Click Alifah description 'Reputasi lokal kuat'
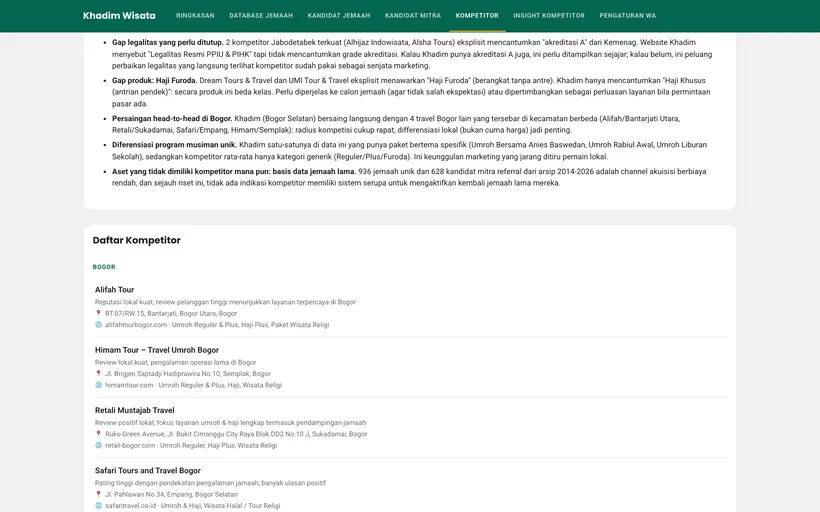Viewport: 820px width, 512px height. coord(225,302)
